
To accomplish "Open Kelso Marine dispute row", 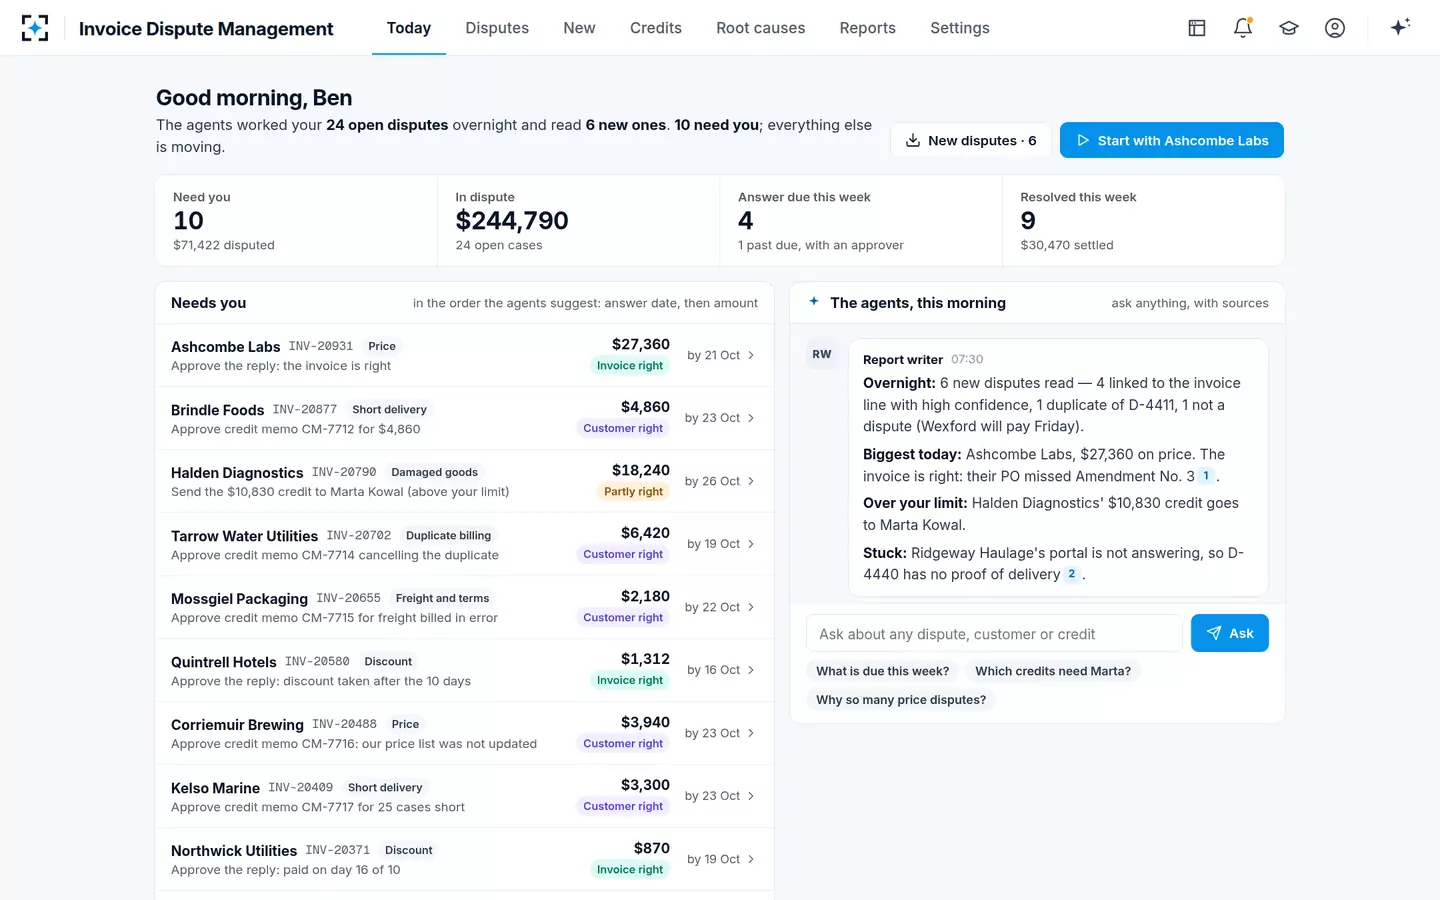I will click(x=465, y=796).
